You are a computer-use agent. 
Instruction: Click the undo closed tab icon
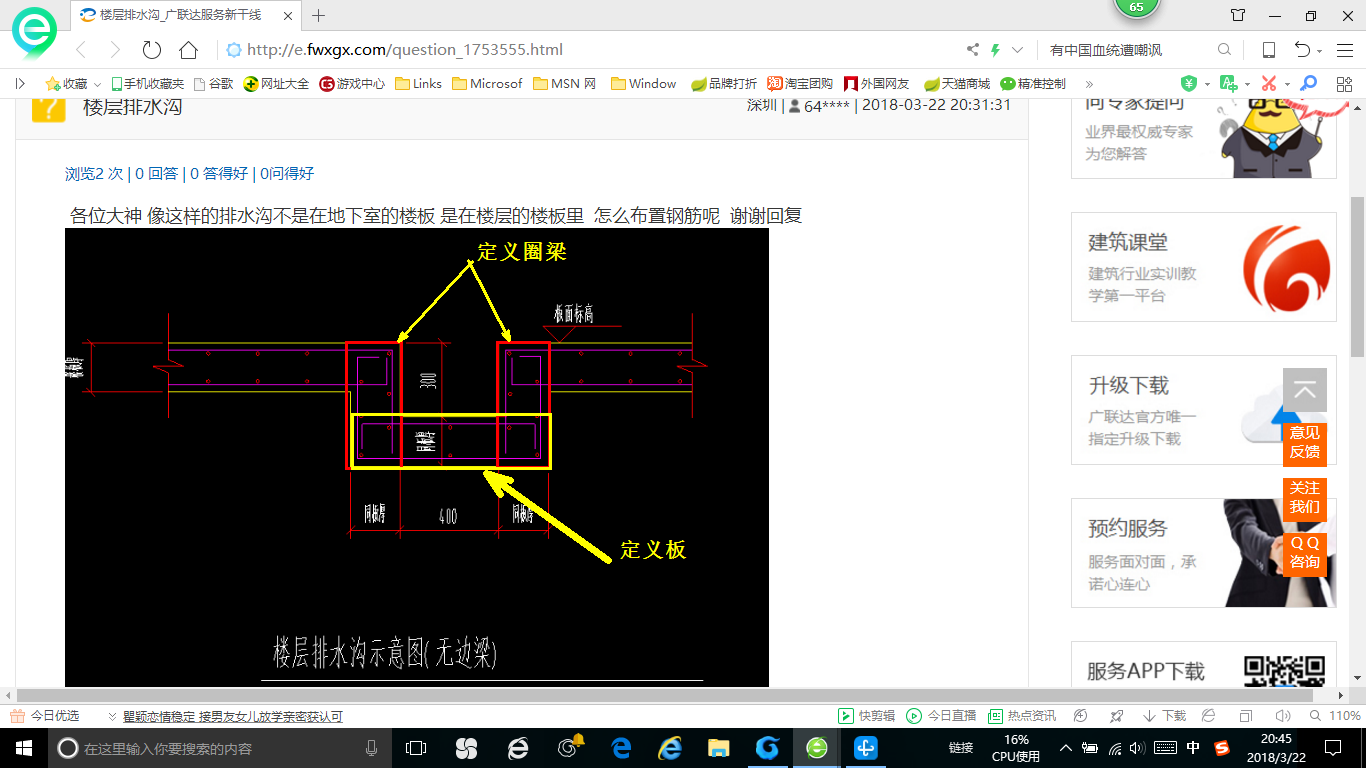click(1302, 50)
